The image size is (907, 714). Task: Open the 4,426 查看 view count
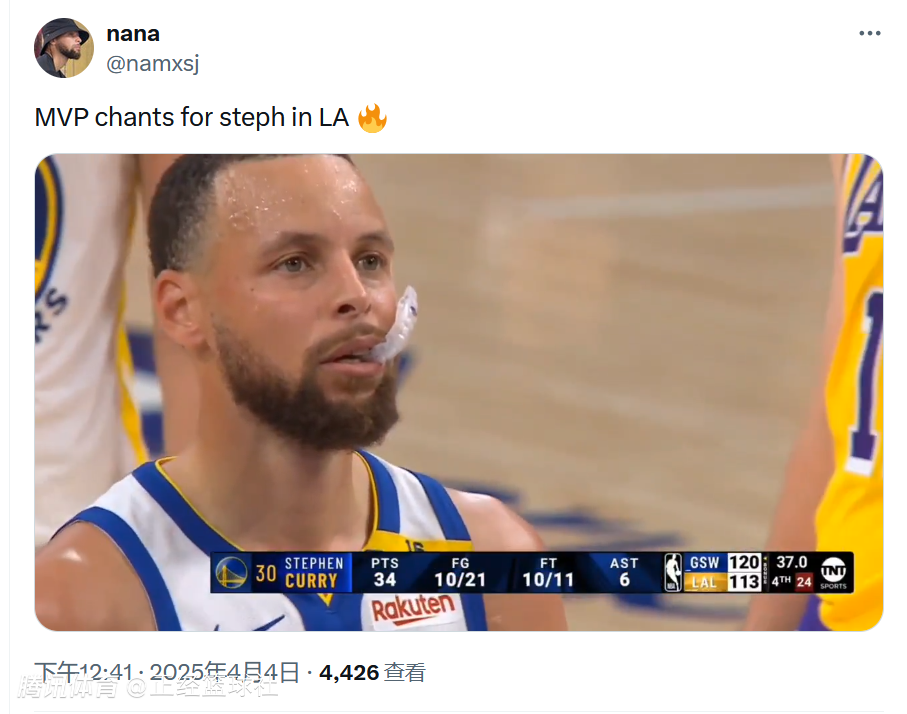pos(372,673)
